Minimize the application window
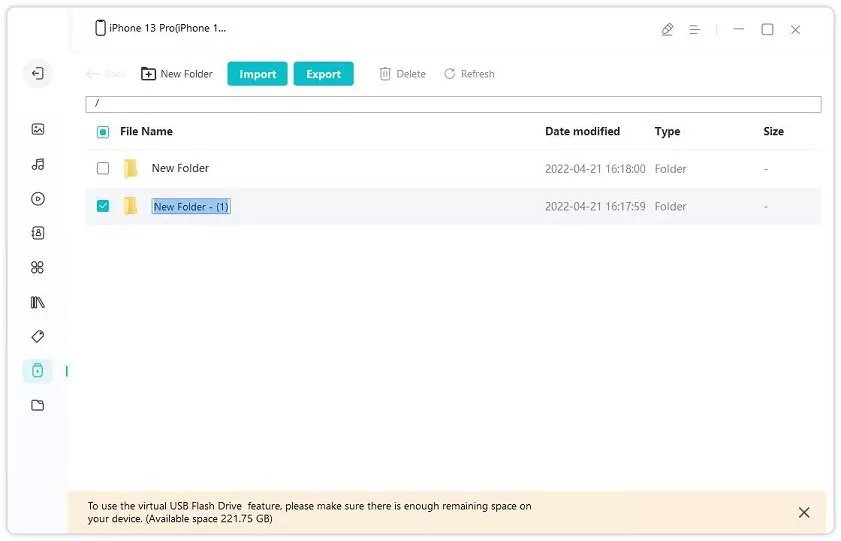 [739, 29]
